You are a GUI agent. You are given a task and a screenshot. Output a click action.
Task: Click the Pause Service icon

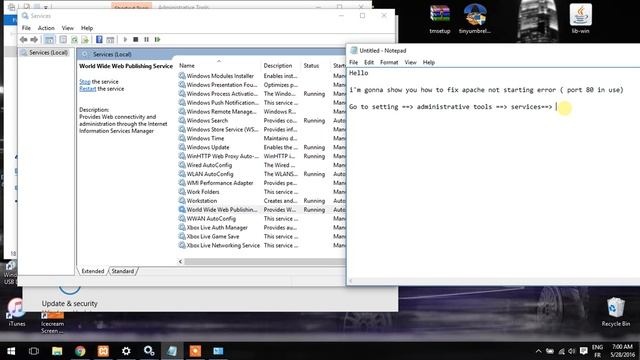(x=147, y=40)
